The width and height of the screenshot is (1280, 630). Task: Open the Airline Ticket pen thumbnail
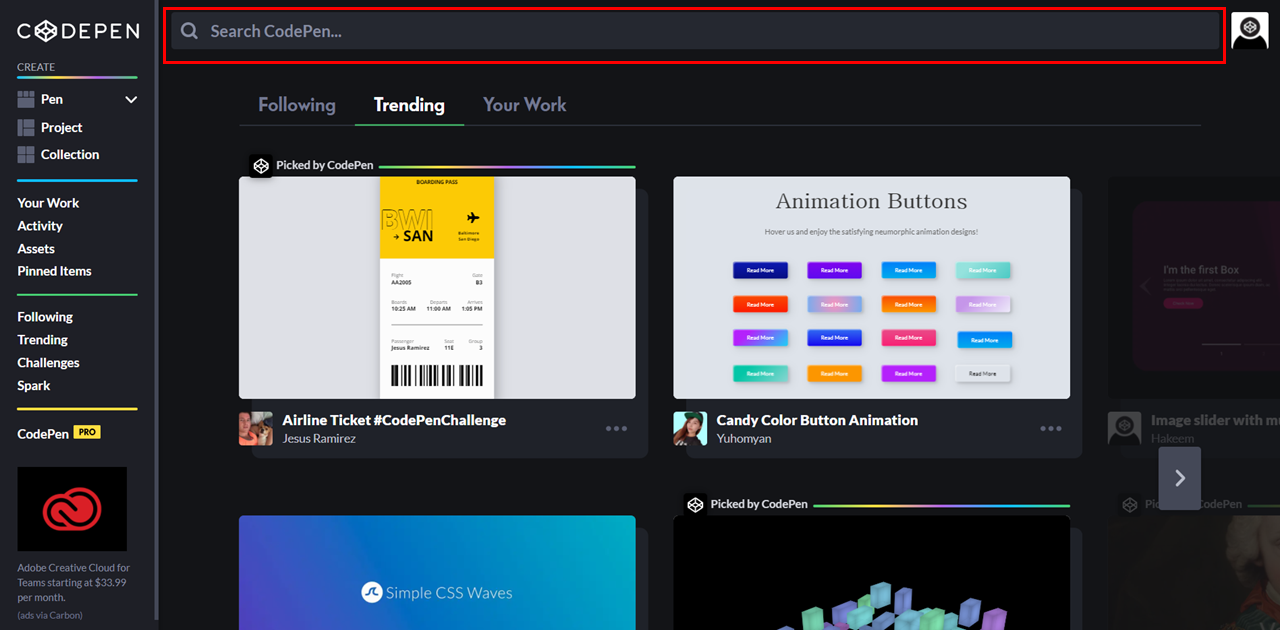click(437, 288)
